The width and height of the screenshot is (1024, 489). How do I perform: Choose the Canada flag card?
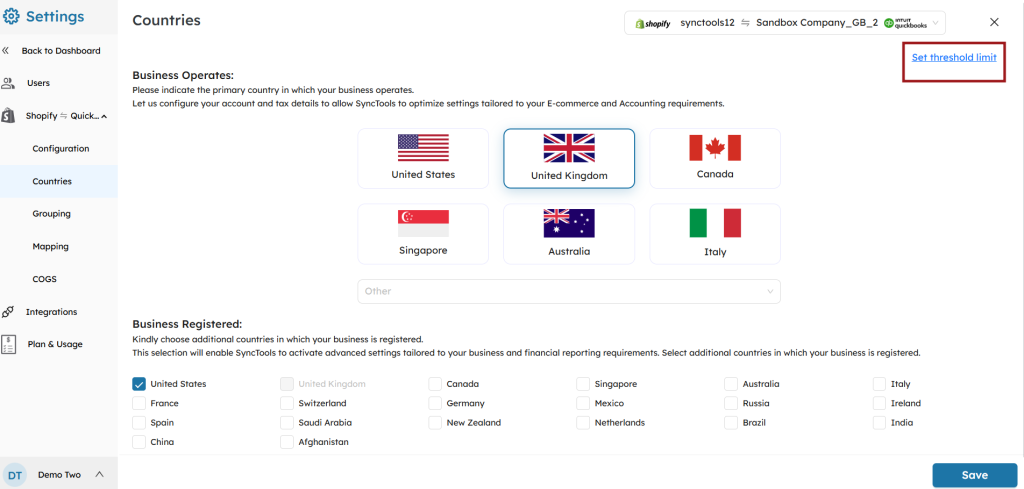715,158
